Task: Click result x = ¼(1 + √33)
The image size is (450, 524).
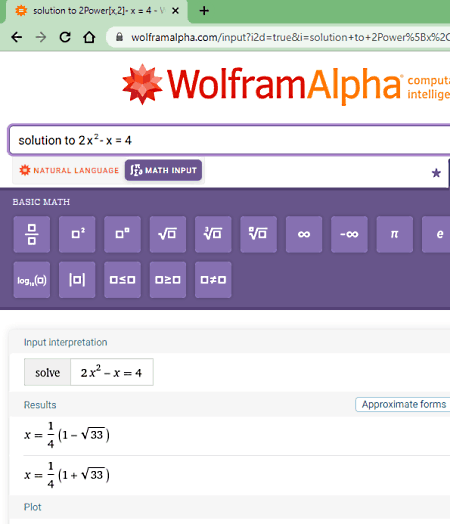Action: point(67,475)
